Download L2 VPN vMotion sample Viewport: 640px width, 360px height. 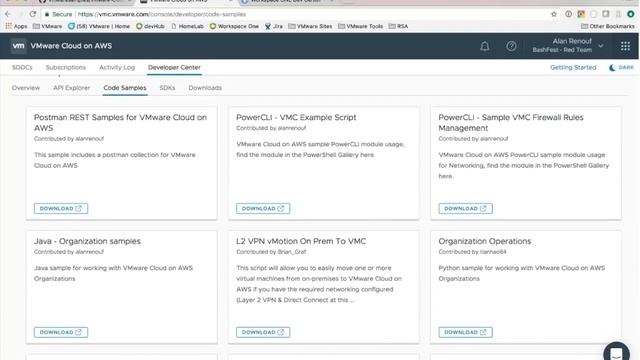point(263,332)
